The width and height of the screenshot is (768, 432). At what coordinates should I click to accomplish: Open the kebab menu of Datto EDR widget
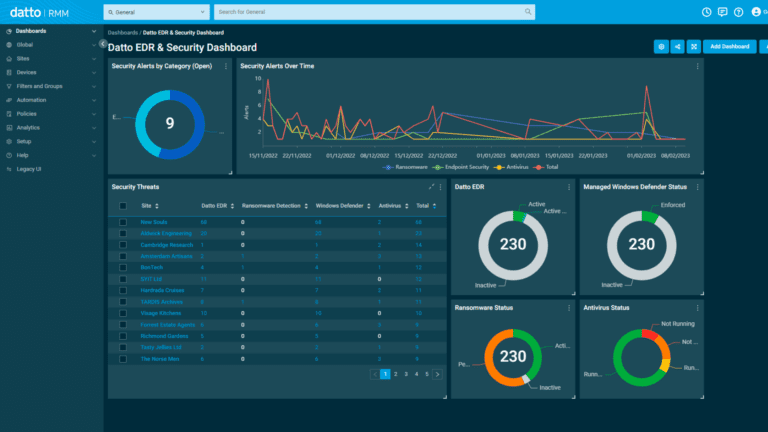[x=569, y=187]
